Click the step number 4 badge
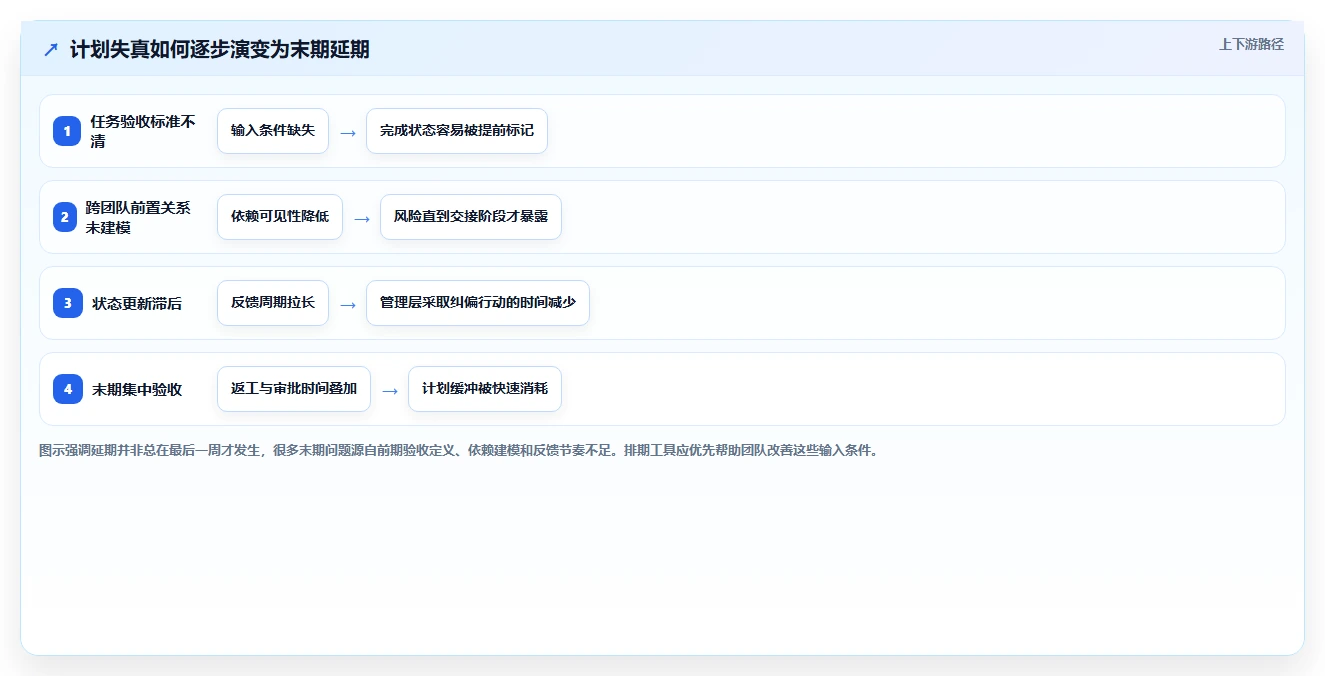1325x676 pixels. click(68, 389)
